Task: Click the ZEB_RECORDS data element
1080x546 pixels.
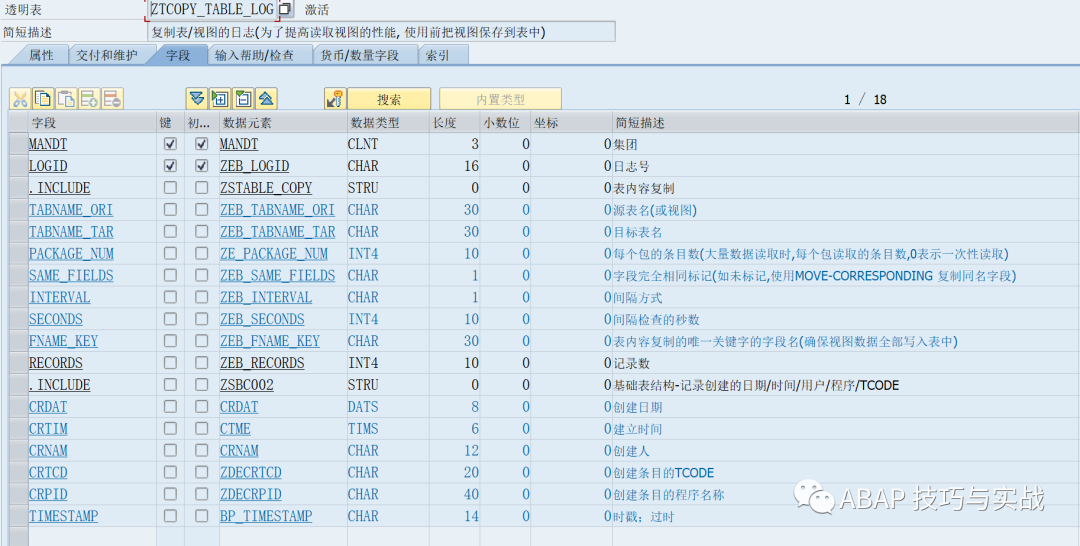Action: (262, 363)
